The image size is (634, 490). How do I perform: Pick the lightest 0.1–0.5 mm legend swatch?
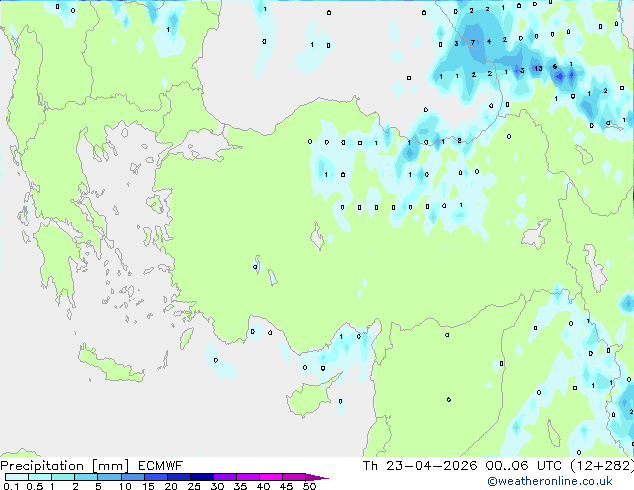point(17,477)
